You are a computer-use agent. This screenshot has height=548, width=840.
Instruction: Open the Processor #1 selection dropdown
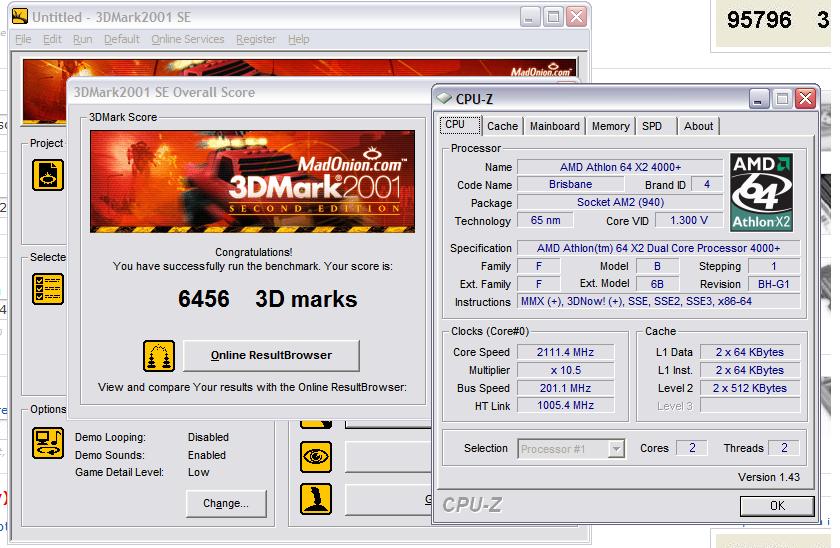pyautogui.click(x=571, y=449)
